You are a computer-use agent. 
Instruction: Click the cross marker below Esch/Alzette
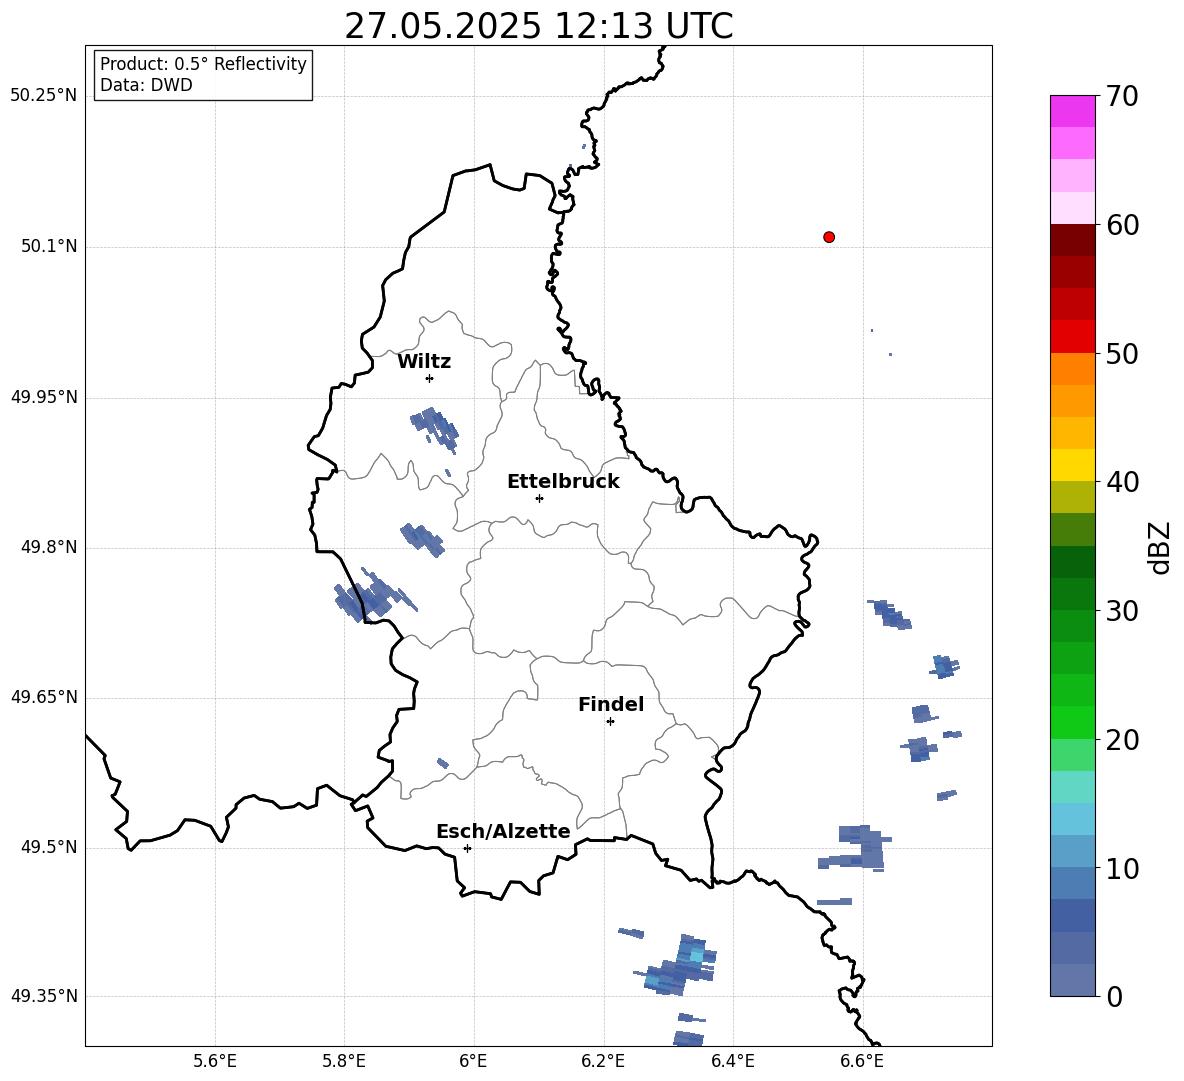467,848
